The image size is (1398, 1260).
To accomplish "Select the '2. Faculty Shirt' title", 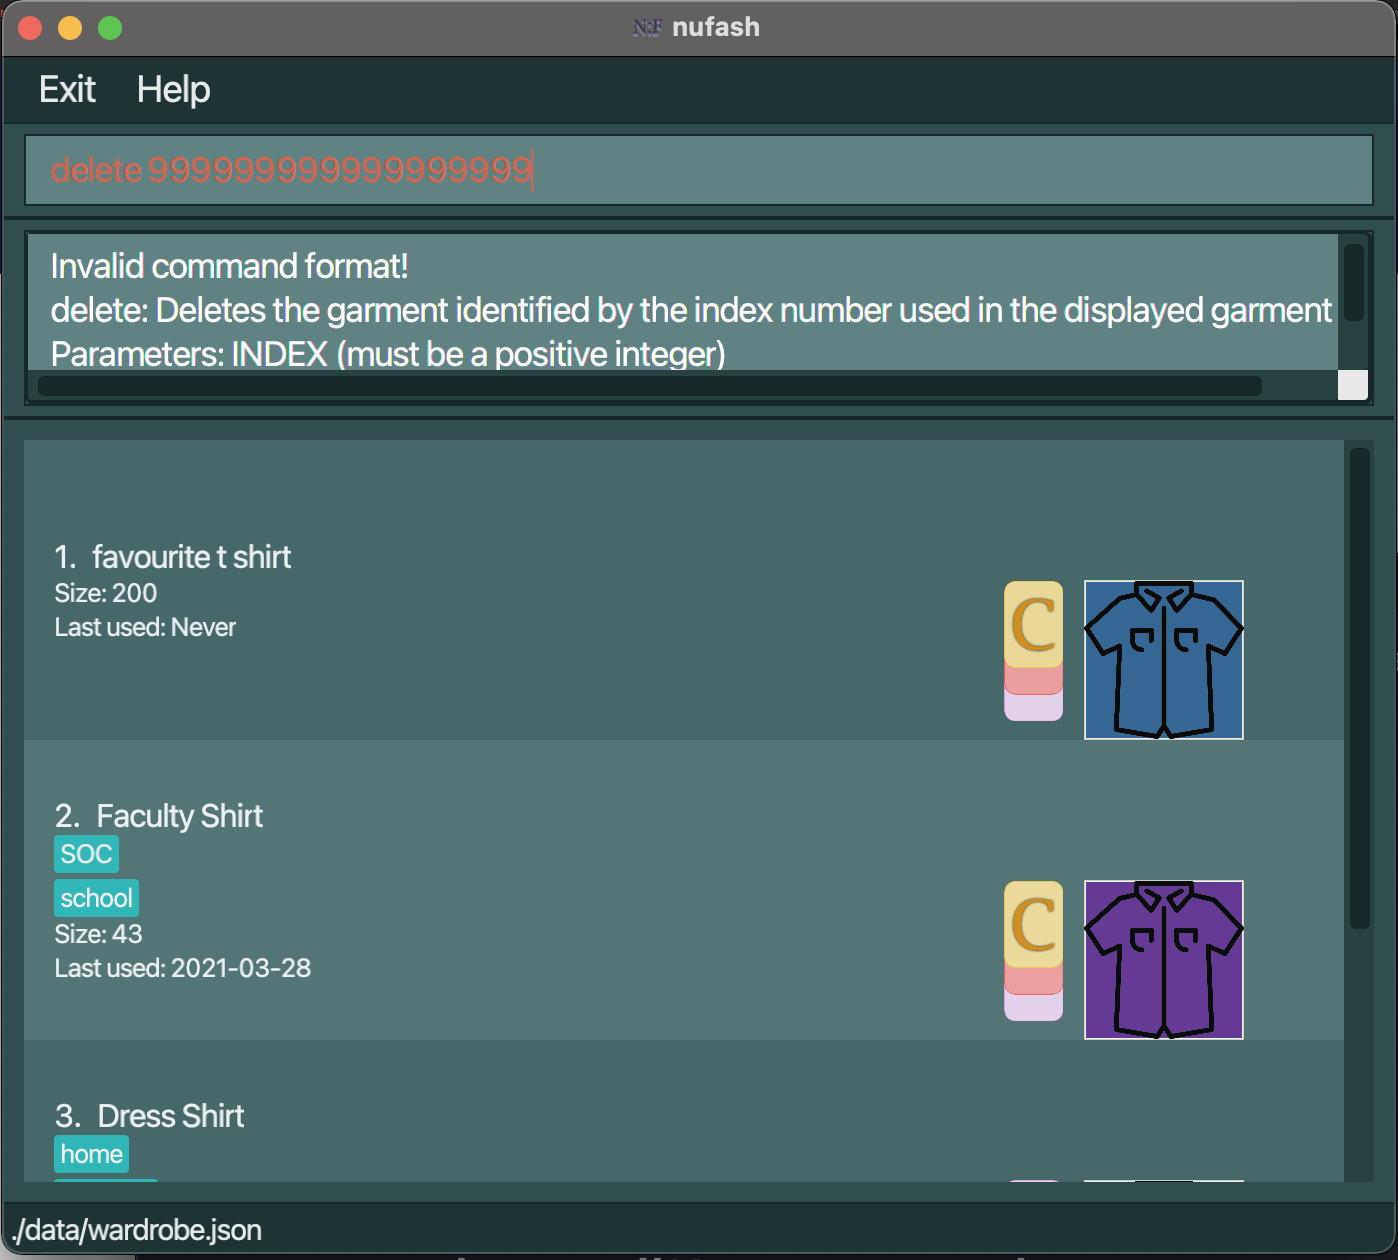I will pyautogui.click(x=159, y=816).
